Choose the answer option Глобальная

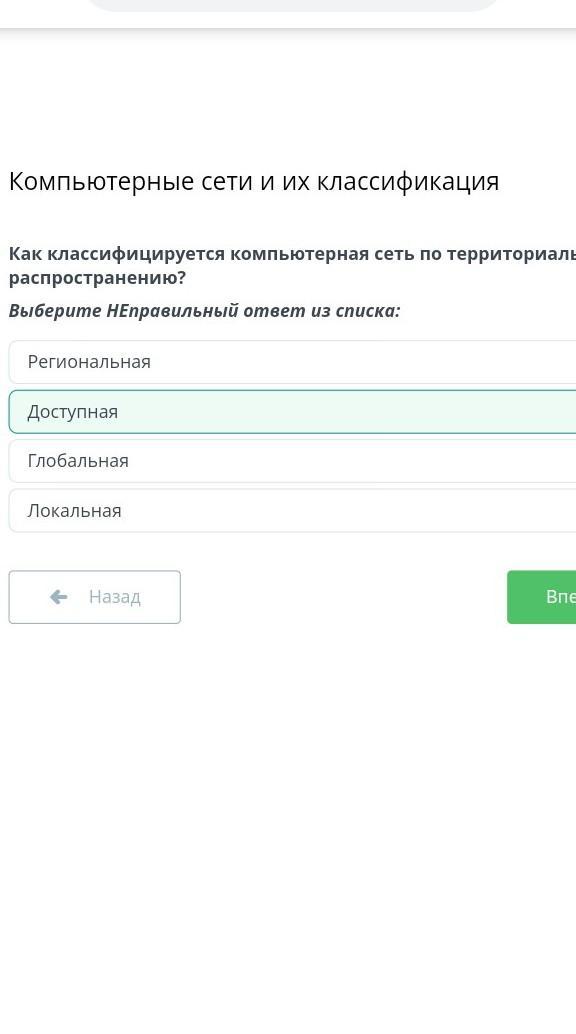tap(292, 461)
